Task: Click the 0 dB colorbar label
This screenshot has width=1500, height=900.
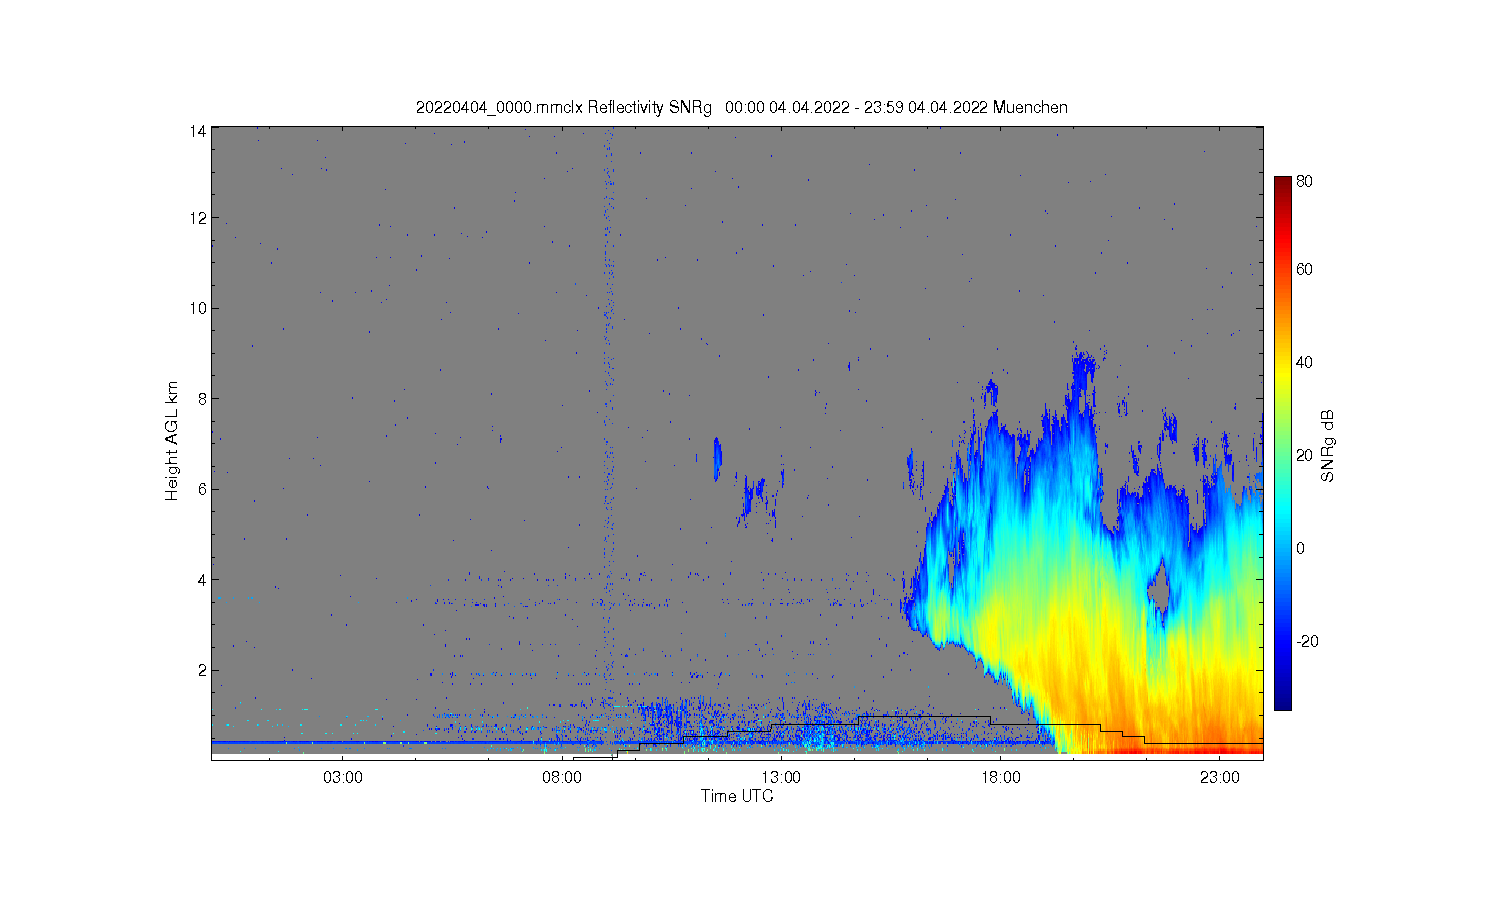Action: [1300, 548]
